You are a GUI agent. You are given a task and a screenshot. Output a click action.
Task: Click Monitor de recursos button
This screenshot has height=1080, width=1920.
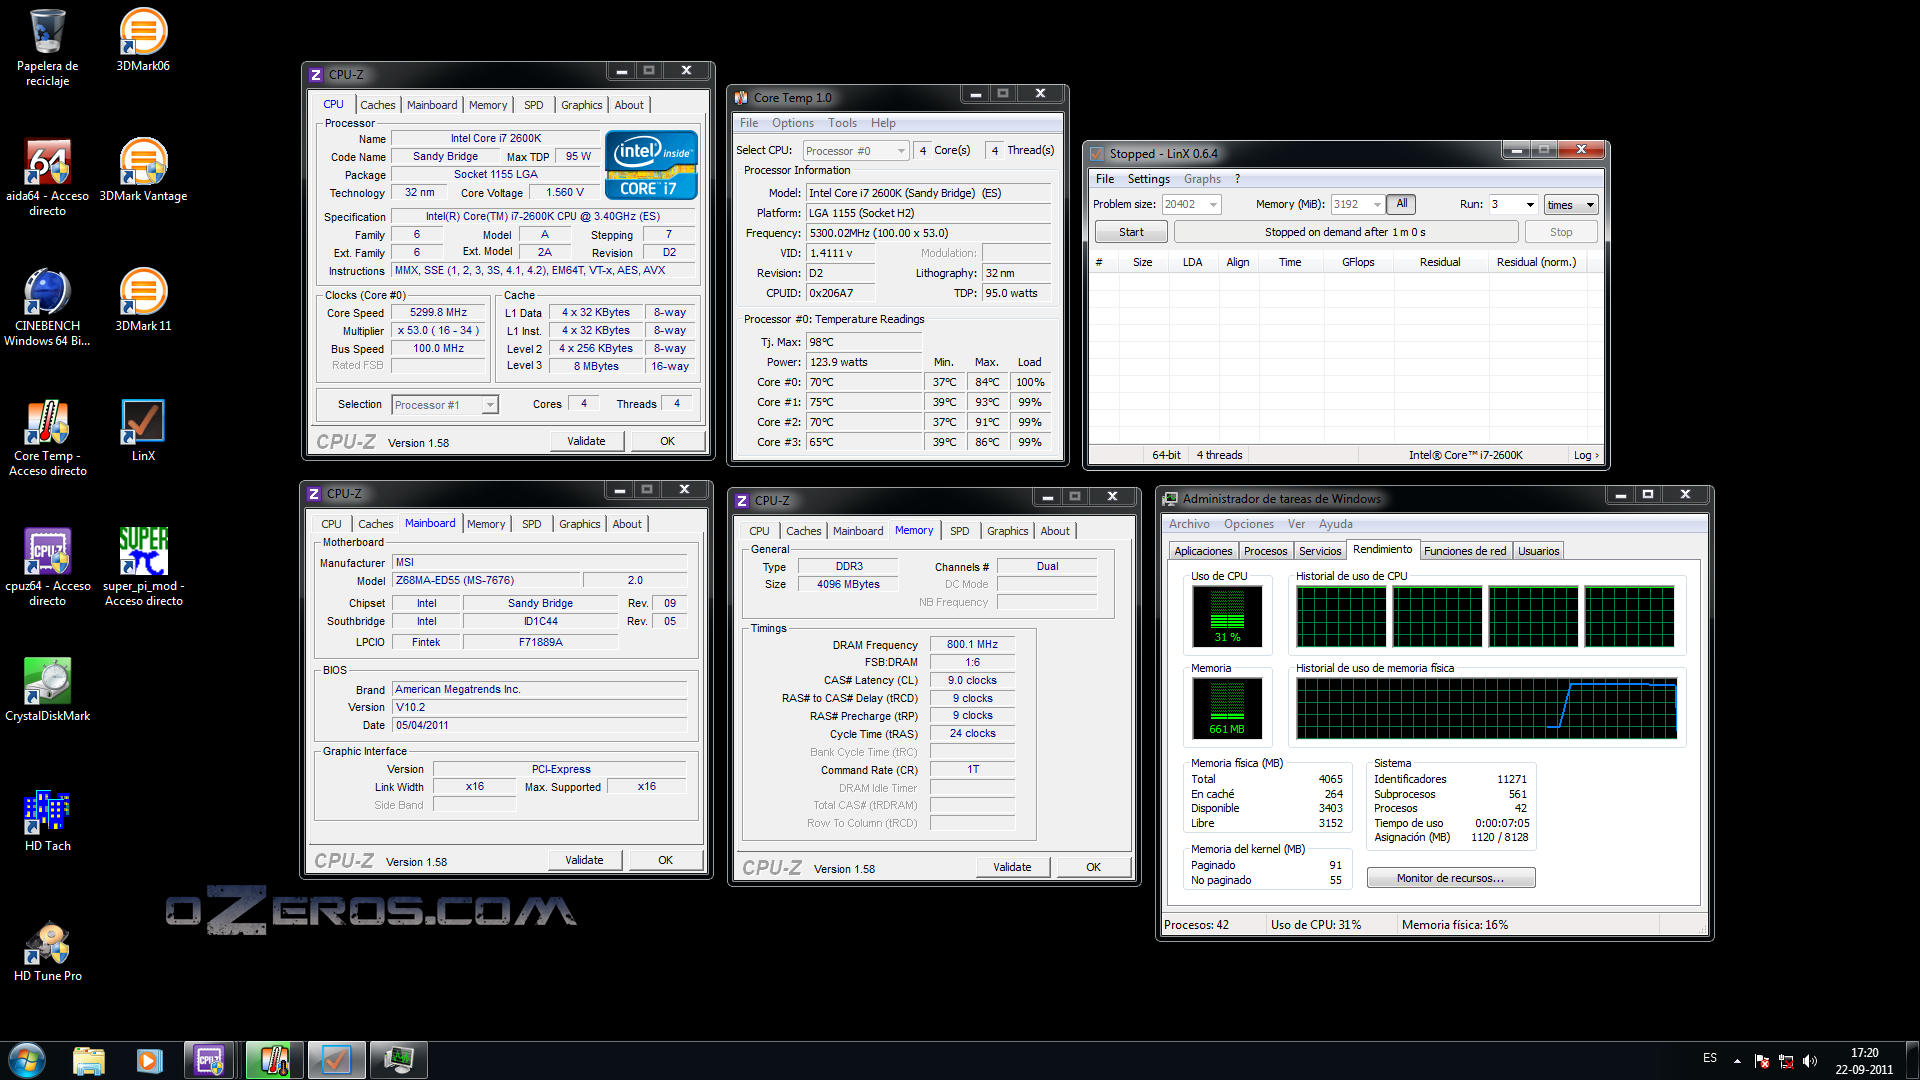(1450, 878)
